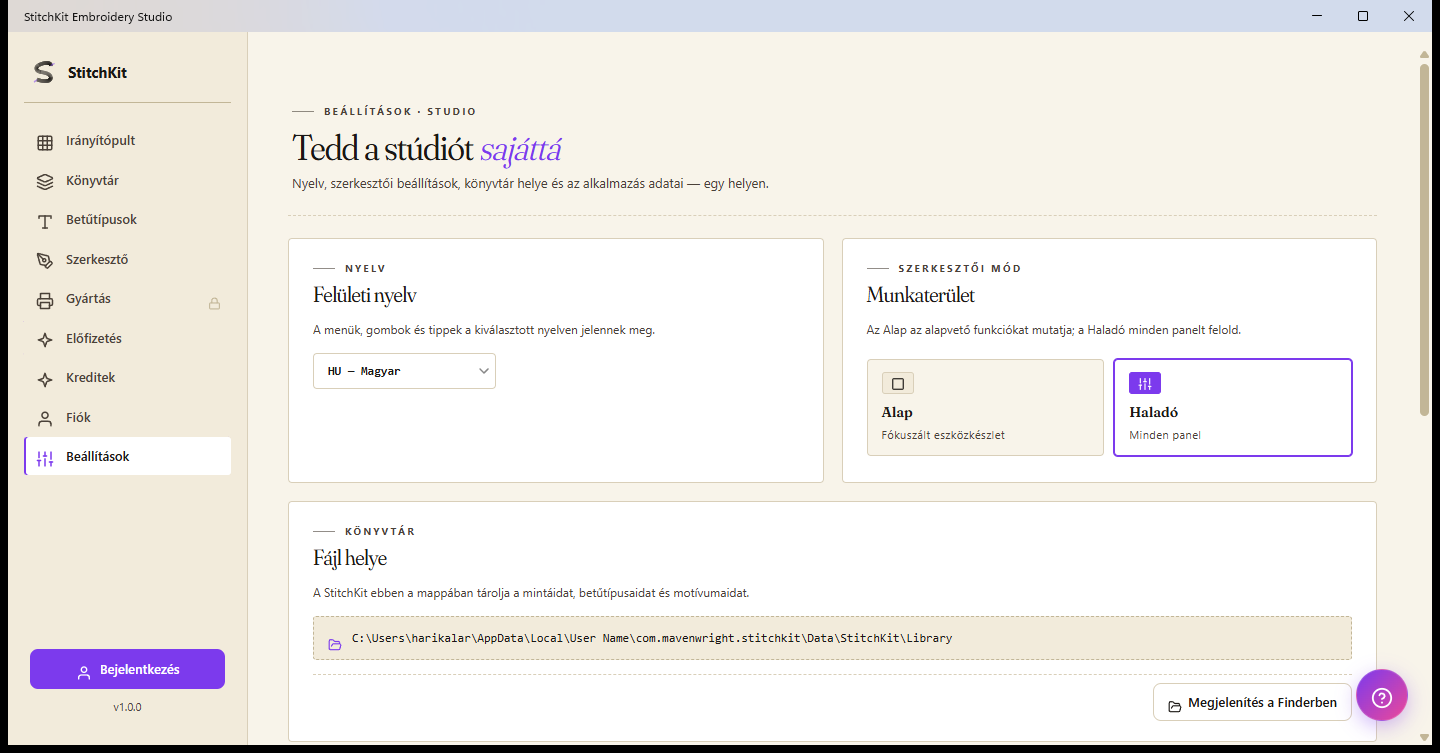Click the Betűtípusok T icon
Screen dimensions: 1440x753
(x=45, y=221)
